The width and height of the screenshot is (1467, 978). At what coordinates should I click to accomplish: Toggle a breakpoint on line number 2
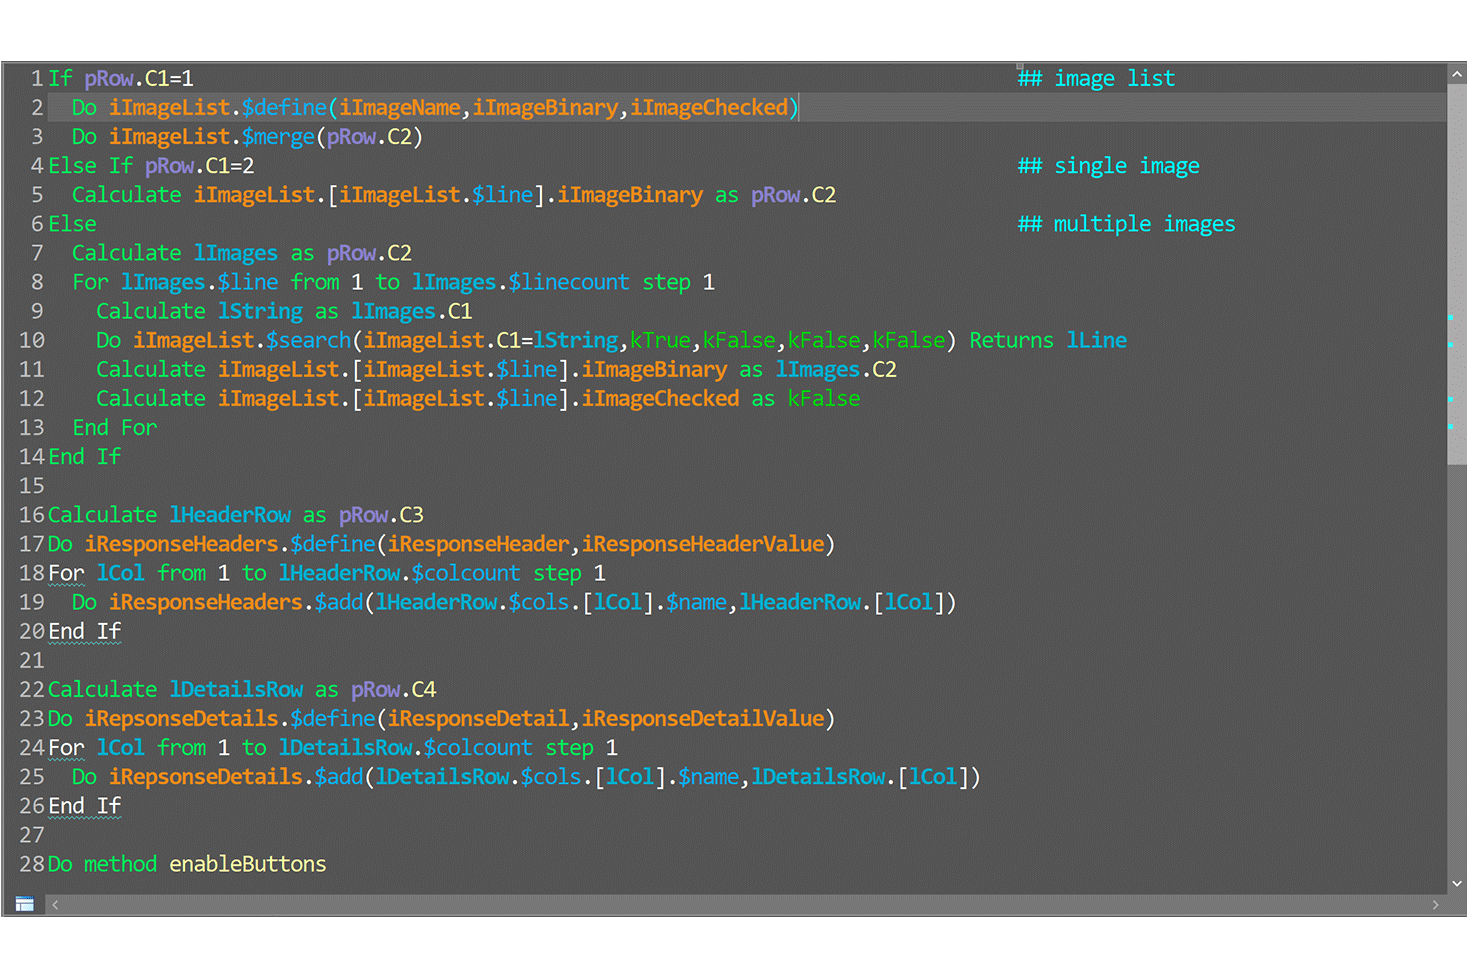coord(36,107)
